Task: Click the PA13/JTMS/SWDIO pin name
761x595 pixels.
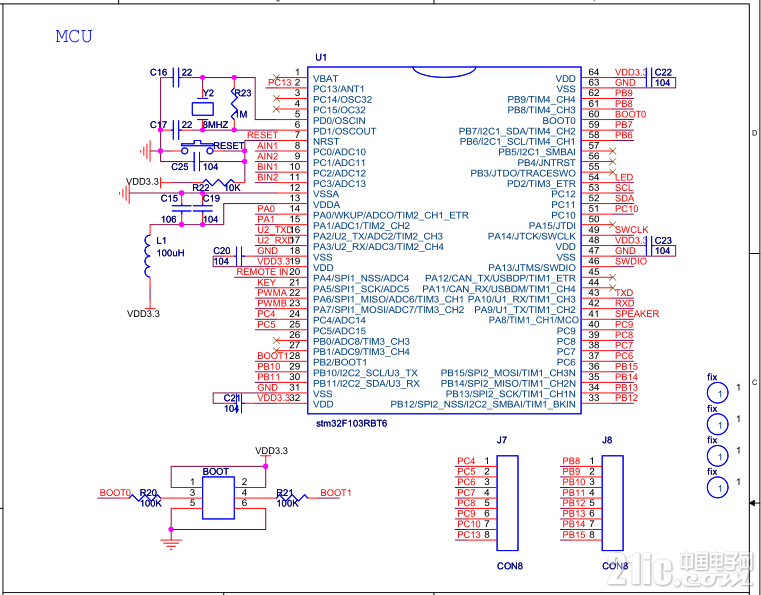Action: (x=532, y=268)
